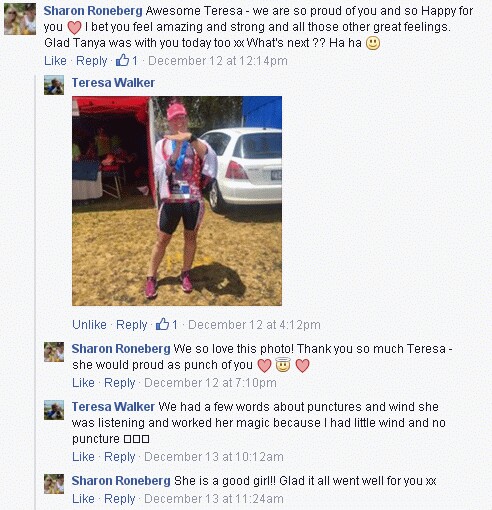Open the 'December 13 at 11:24am' timestamp

coord(214,499)
